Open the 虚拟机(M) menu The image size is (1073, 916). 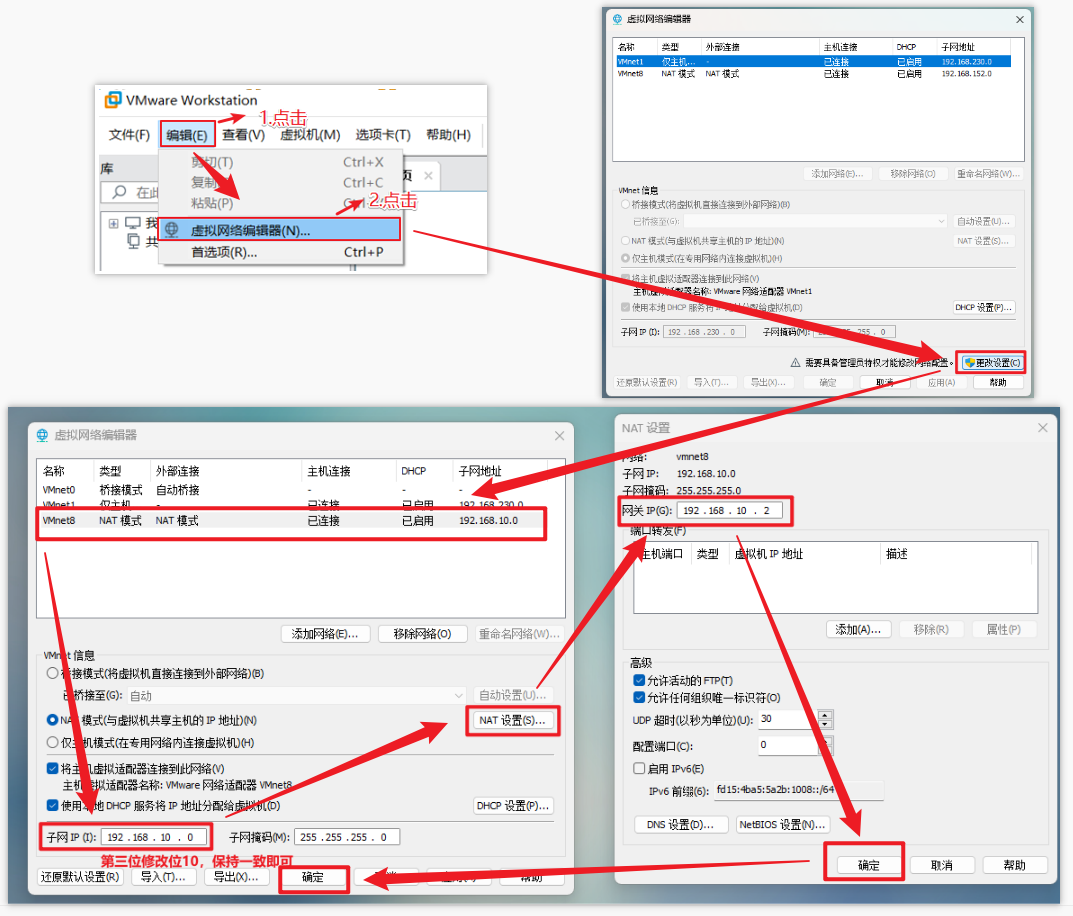click(x=310, y=135)
